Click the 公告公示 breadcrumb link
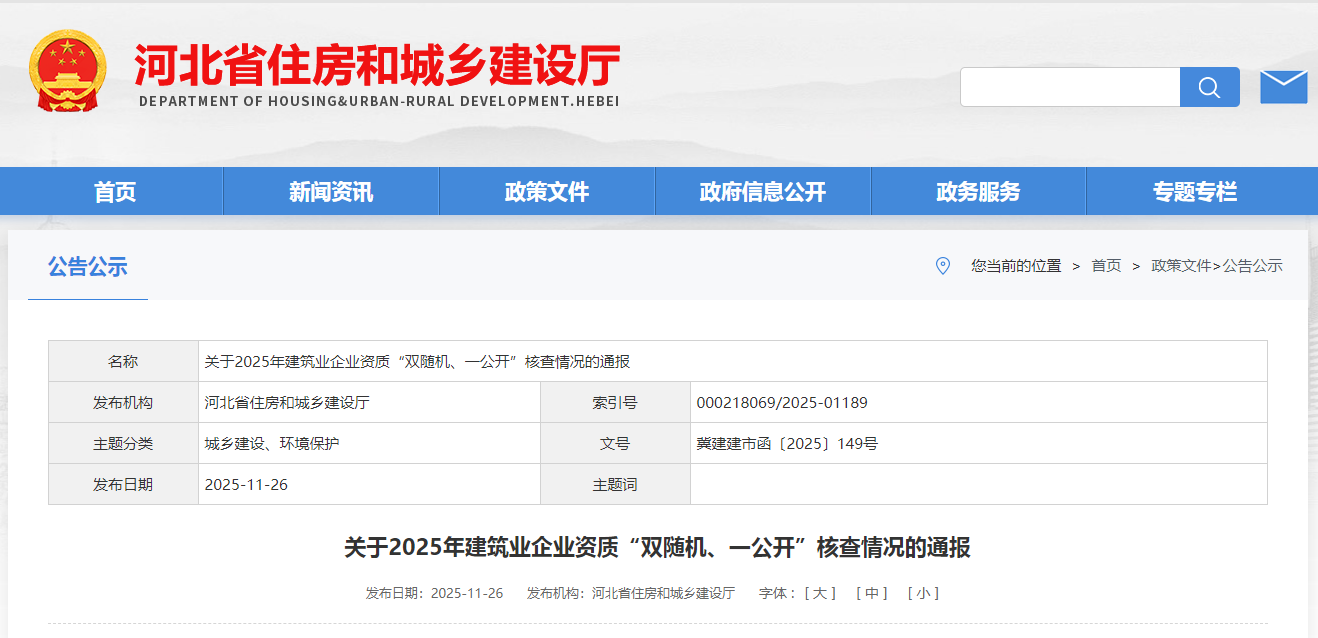Viewport: 1318px width, 638px height. click(x=1252, y=266)
